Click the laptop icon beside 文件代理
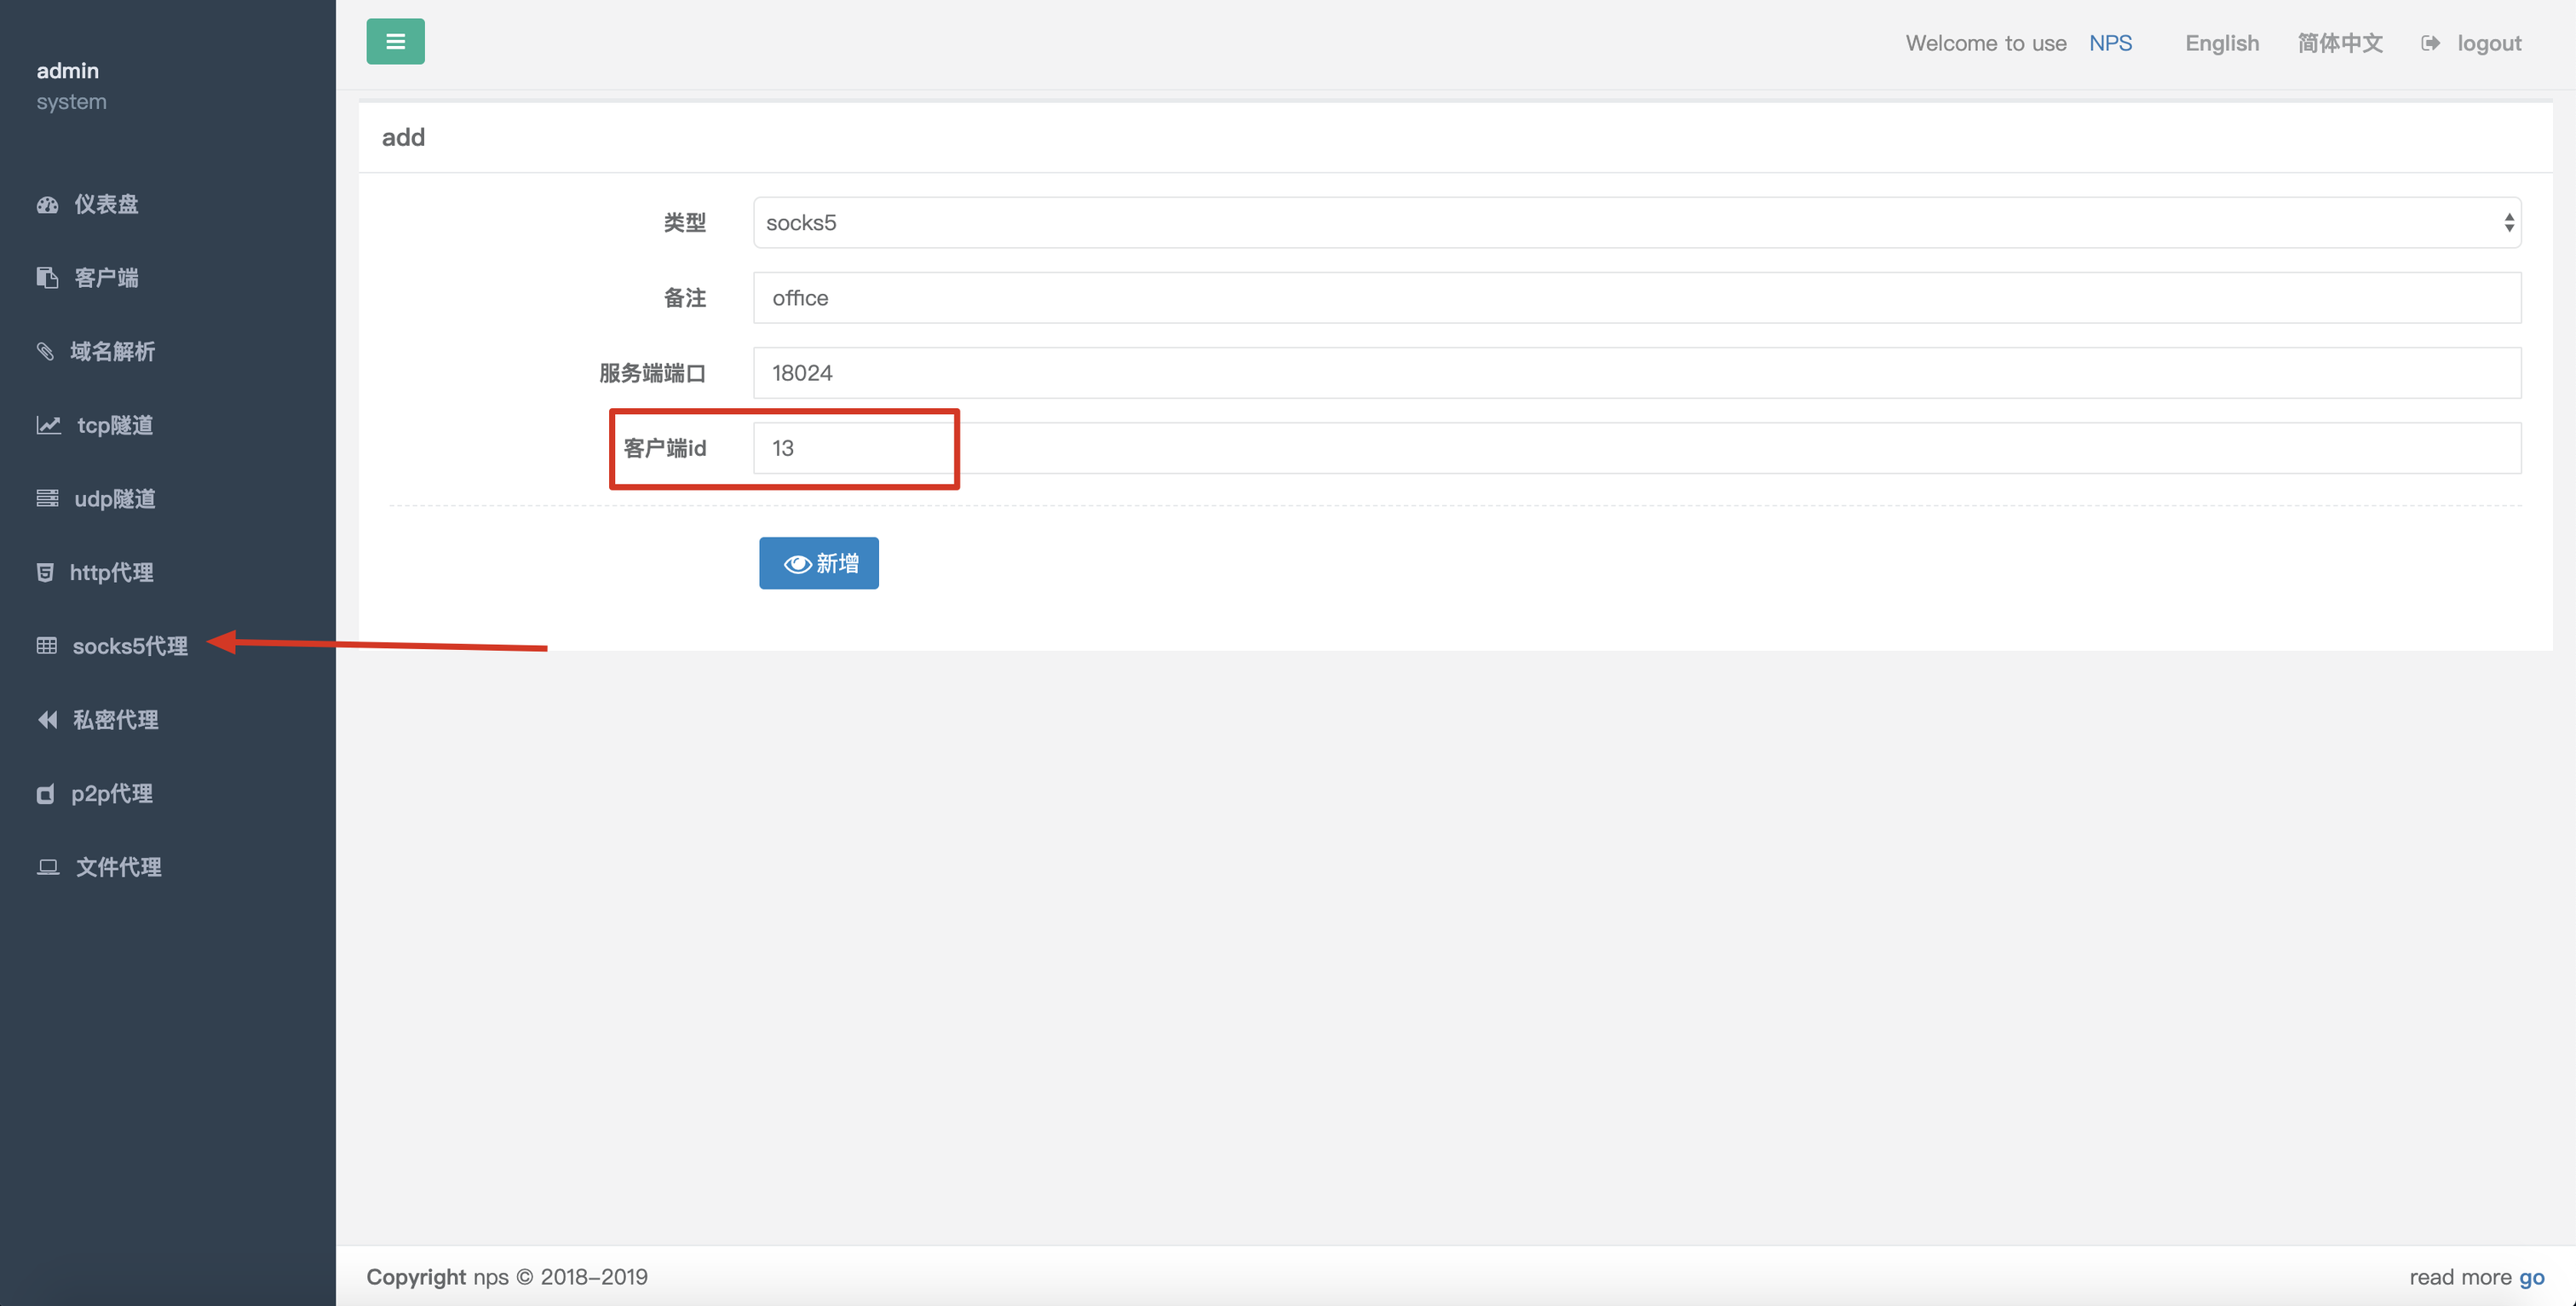The width and height of the screenshot is (2576, 1306). (x=48, y=867)
